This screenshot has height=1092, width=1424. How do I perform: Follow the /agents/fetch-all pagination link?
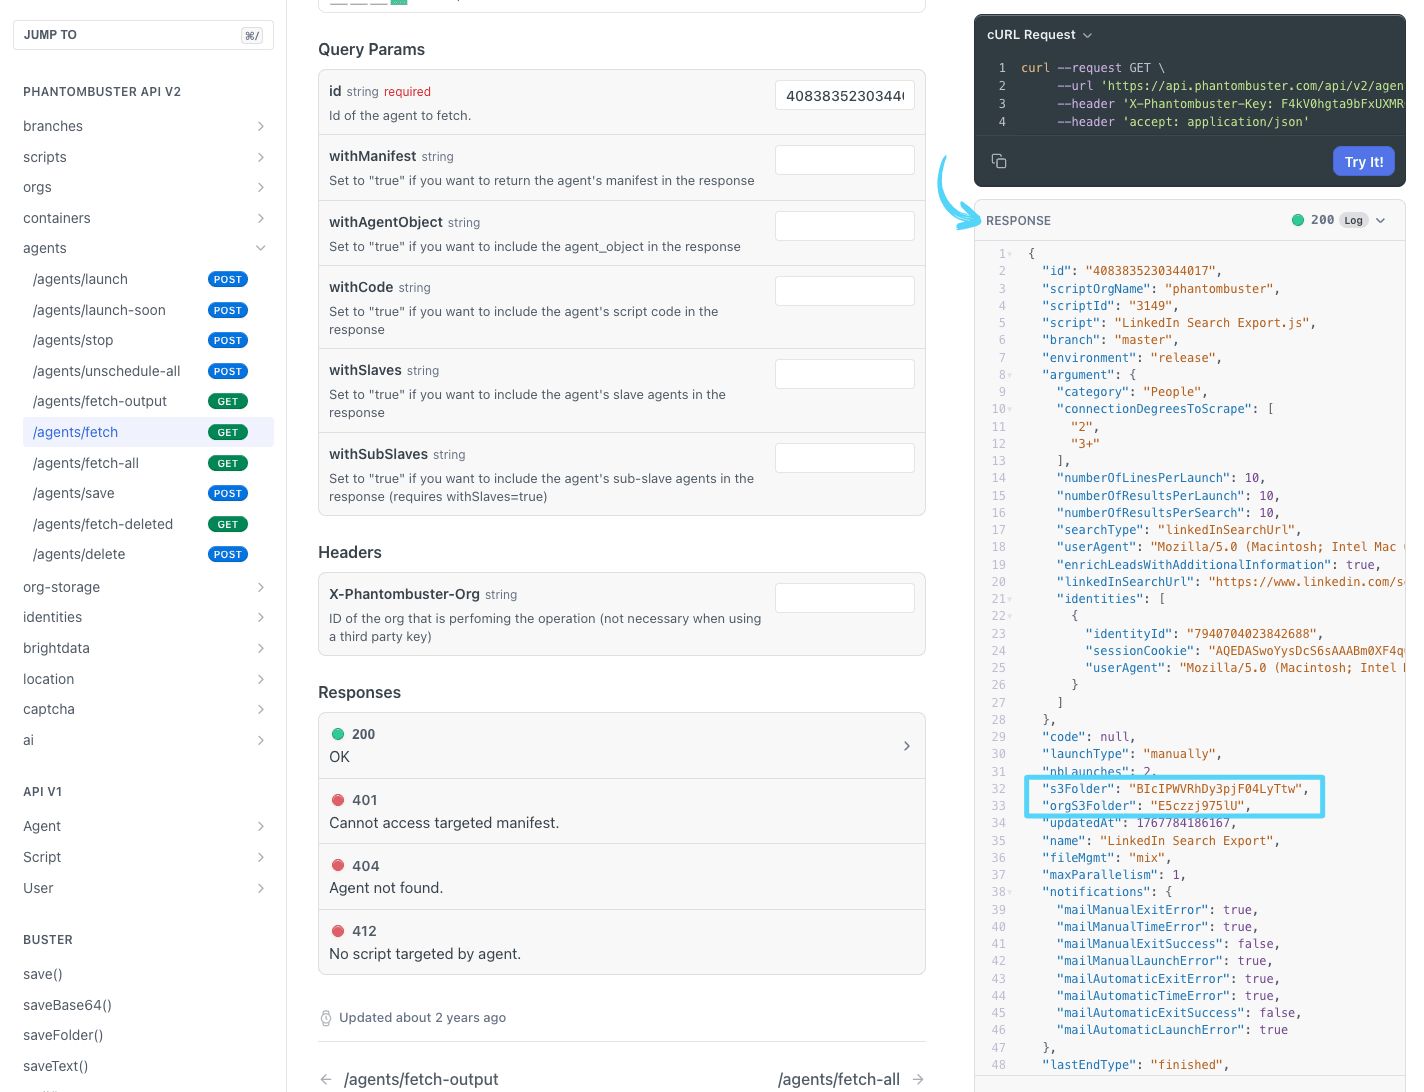838,1079
